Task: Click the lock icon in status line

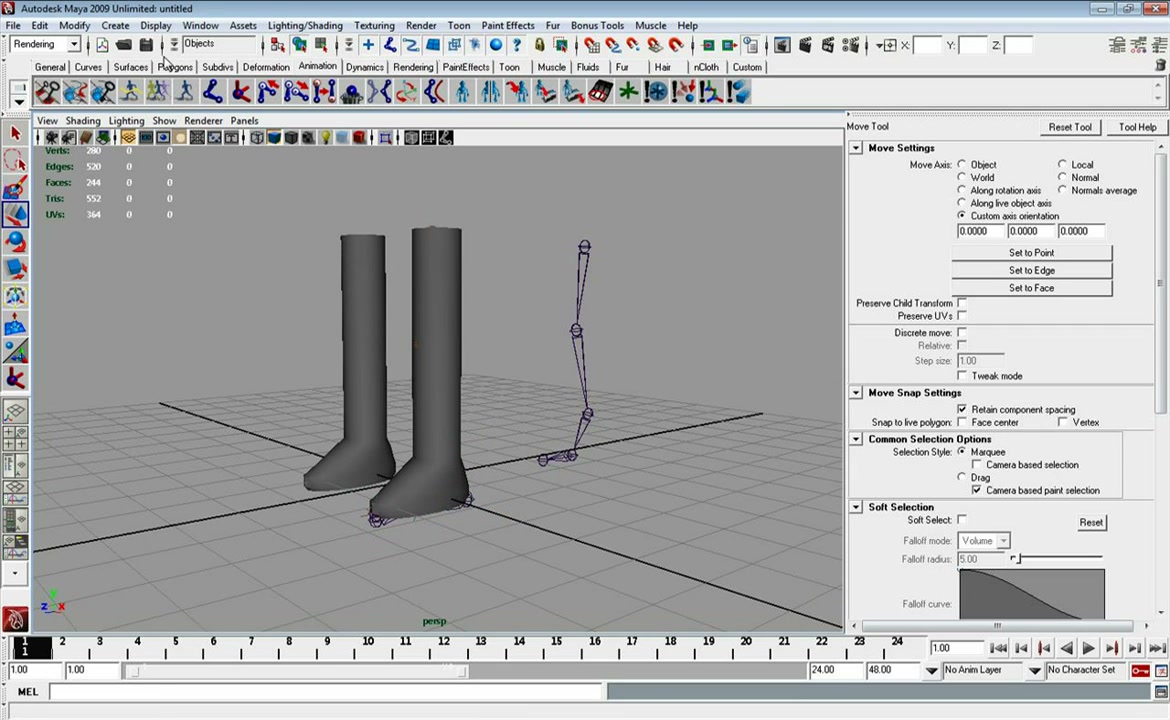Action: tap(539, 46)
